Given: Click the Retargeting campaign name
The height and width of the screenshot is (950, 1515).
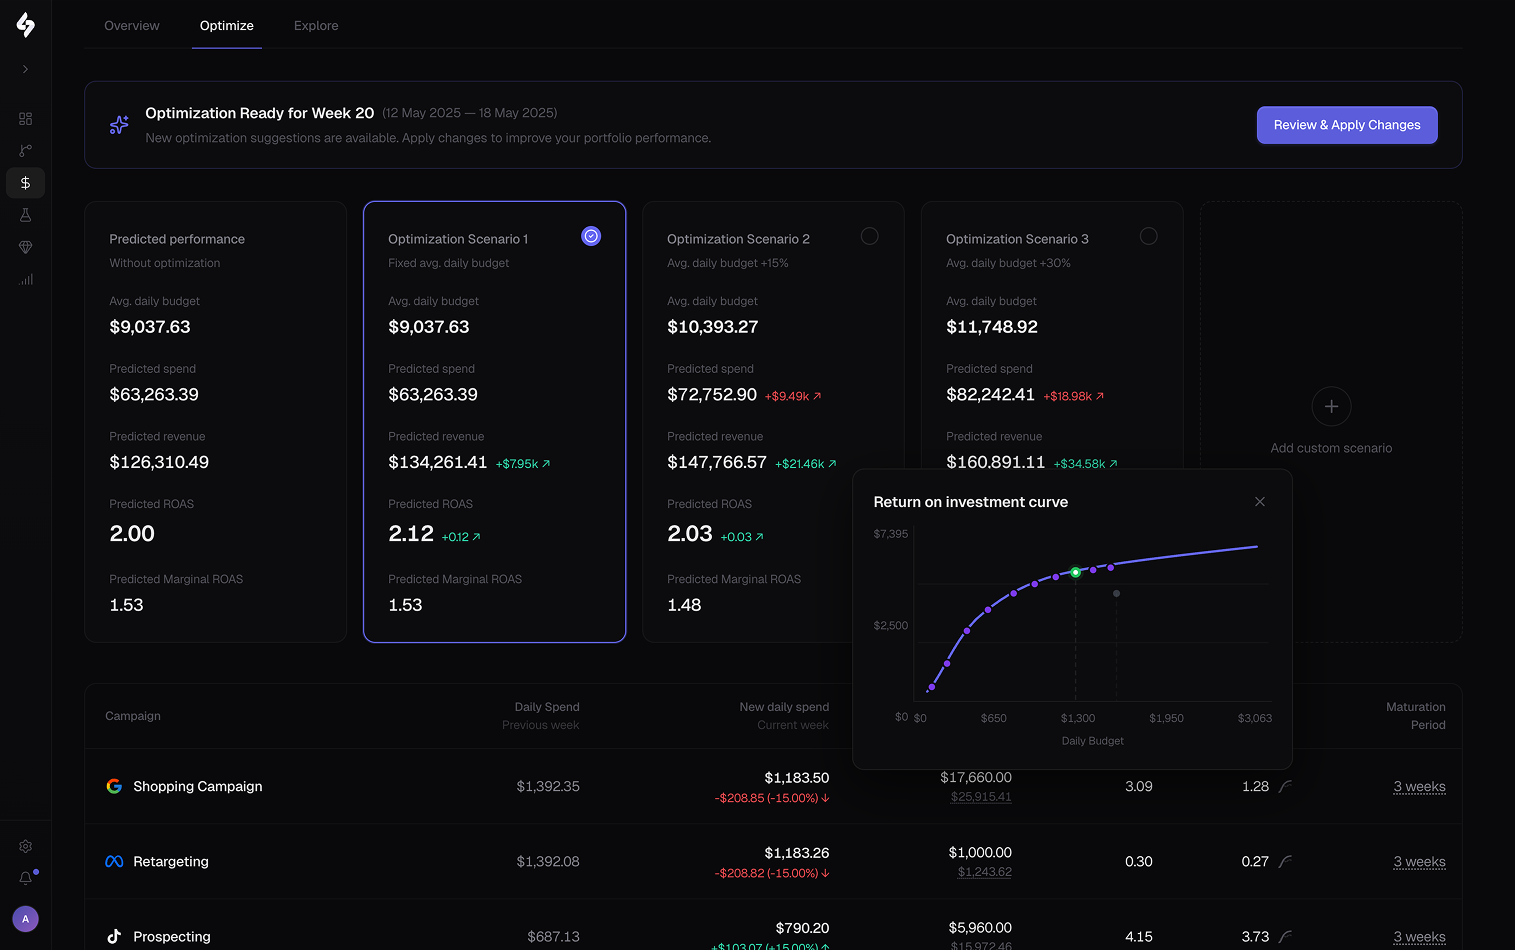Looking at the screenshot, I should pos(171,862).
